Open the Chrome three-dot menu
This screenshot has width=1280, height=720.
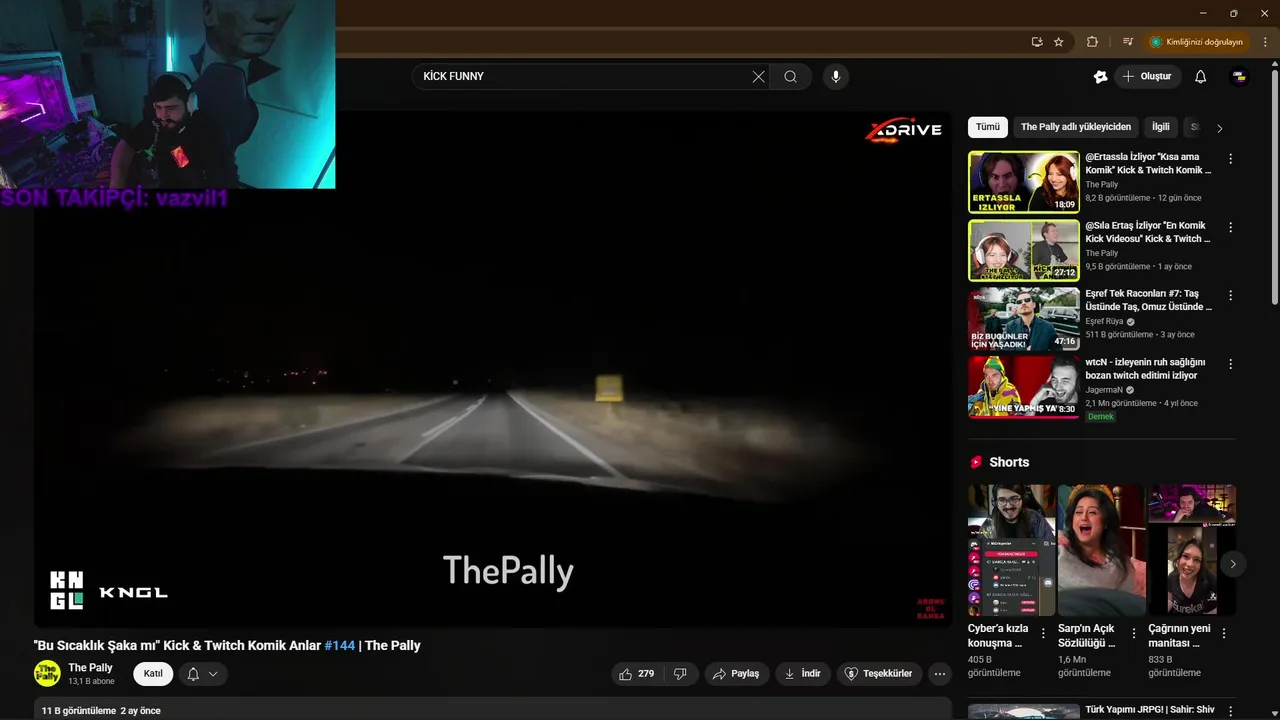pyautogui.click(x=1264, y=42)
